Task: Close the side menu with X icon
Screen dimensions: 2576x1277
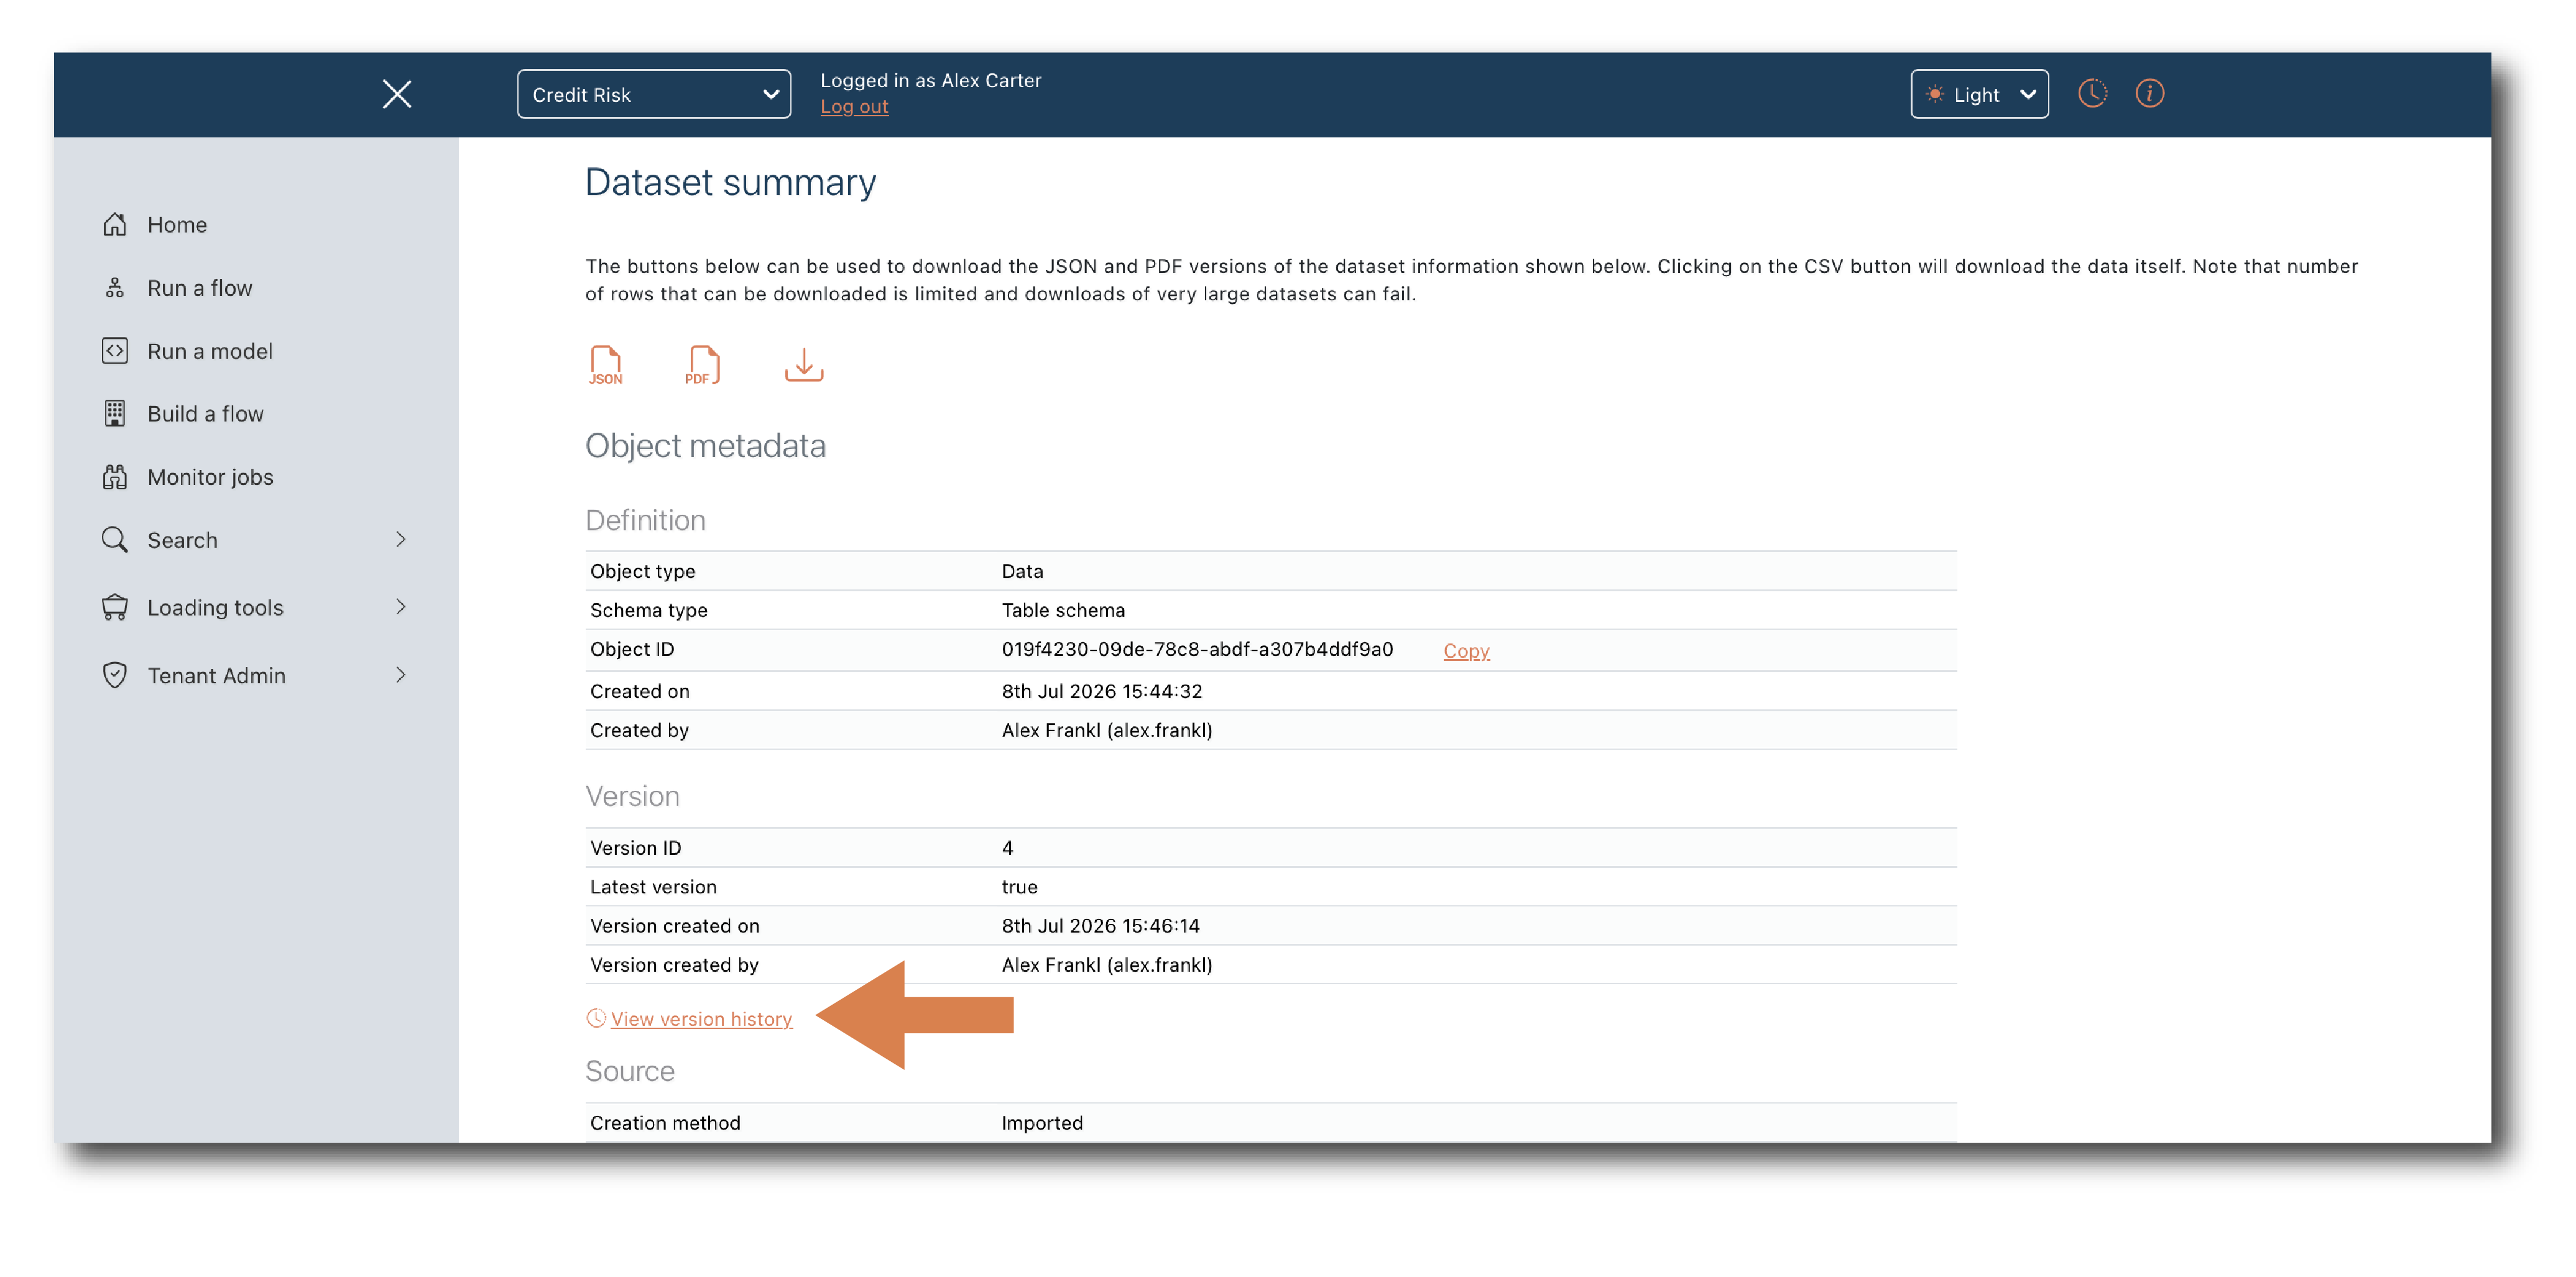Action: pos(397,94)
